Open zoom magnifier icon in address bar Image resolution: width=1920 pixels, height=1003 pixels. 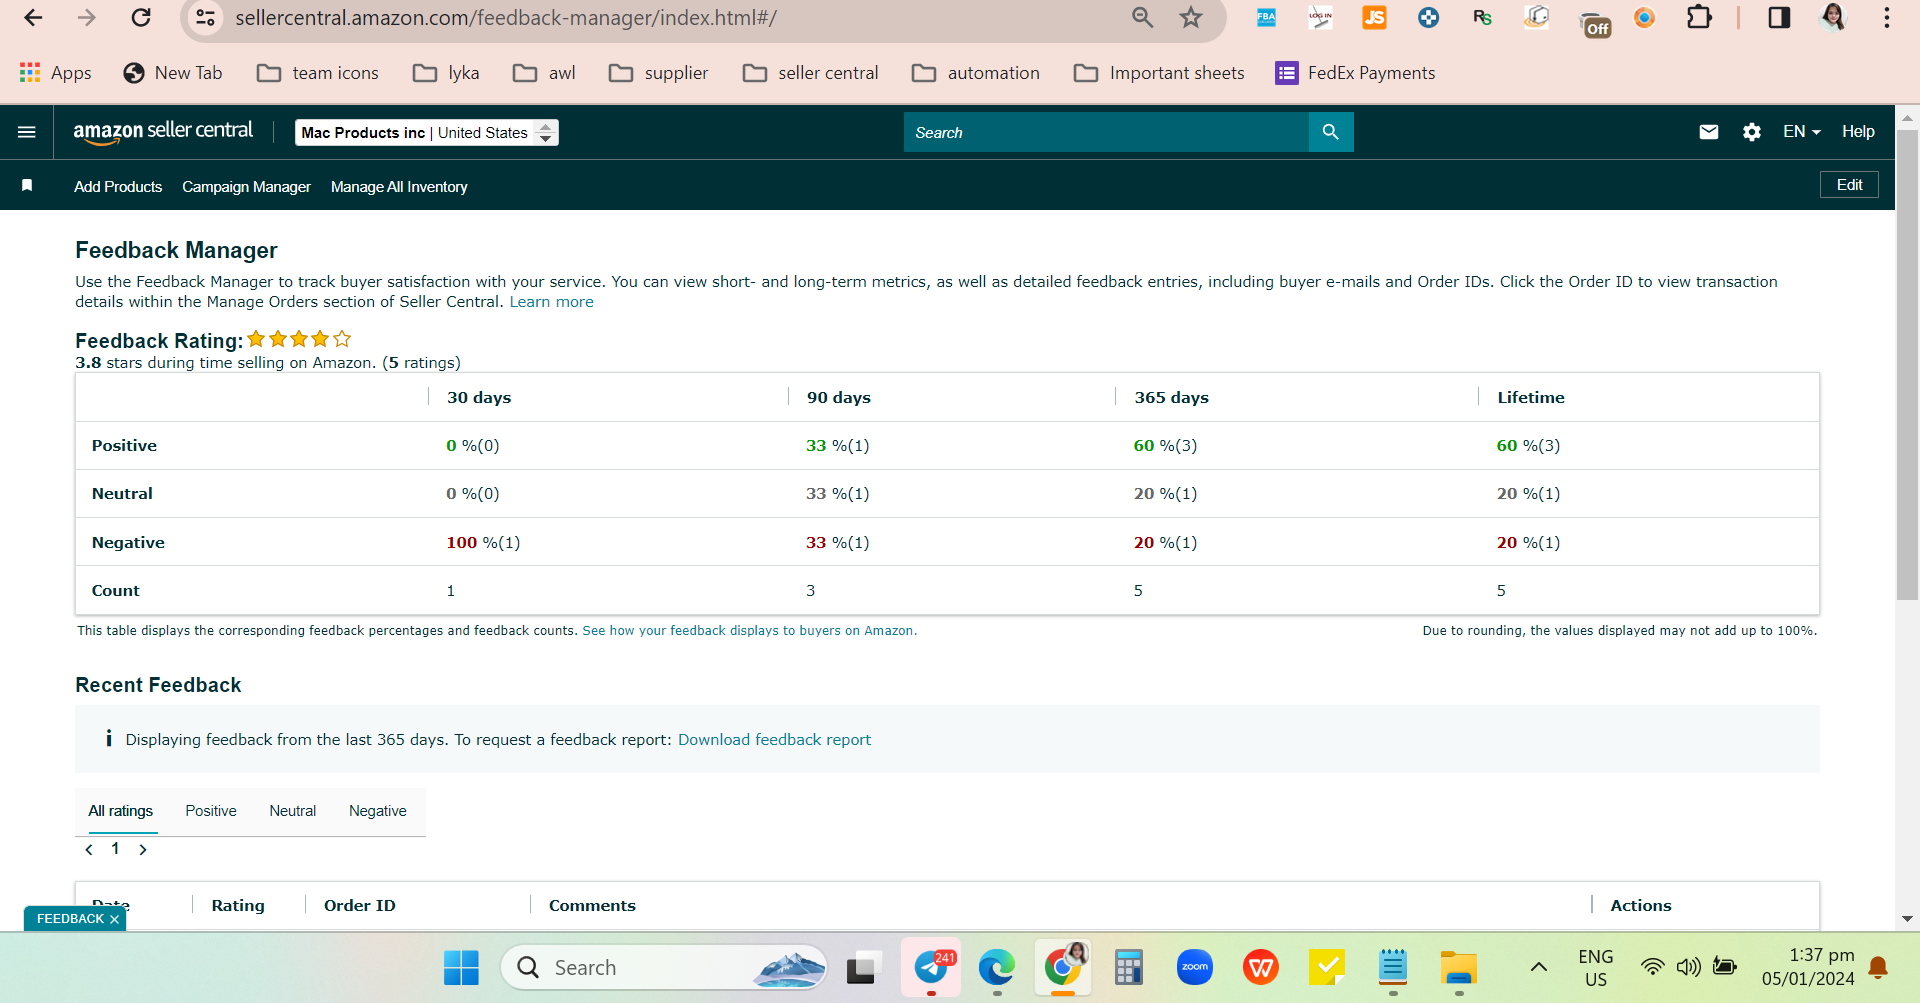coord(1142,18)
